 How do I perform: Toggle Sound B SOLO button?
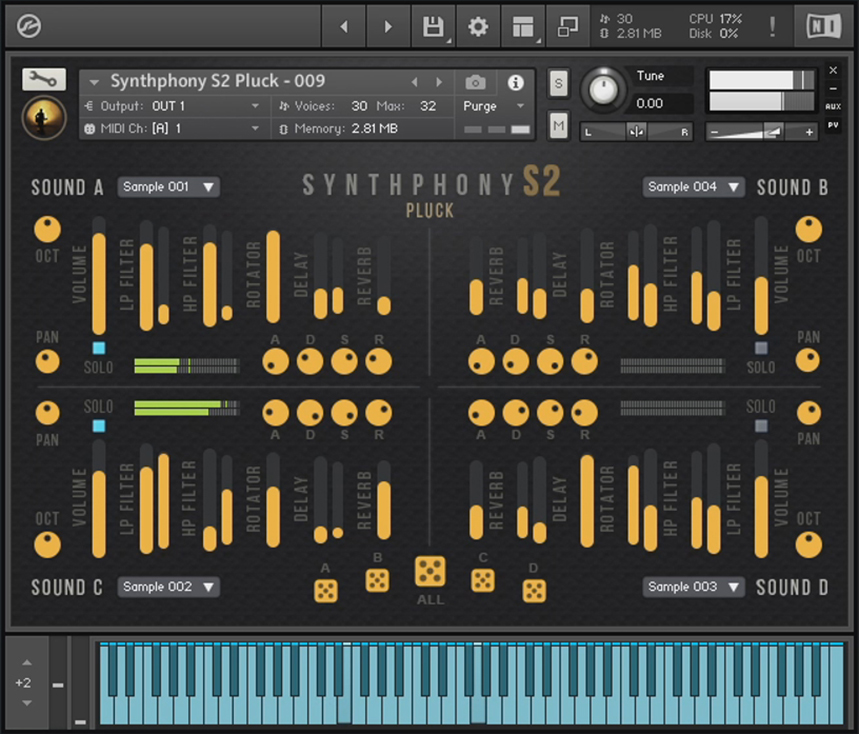point(761,348)
